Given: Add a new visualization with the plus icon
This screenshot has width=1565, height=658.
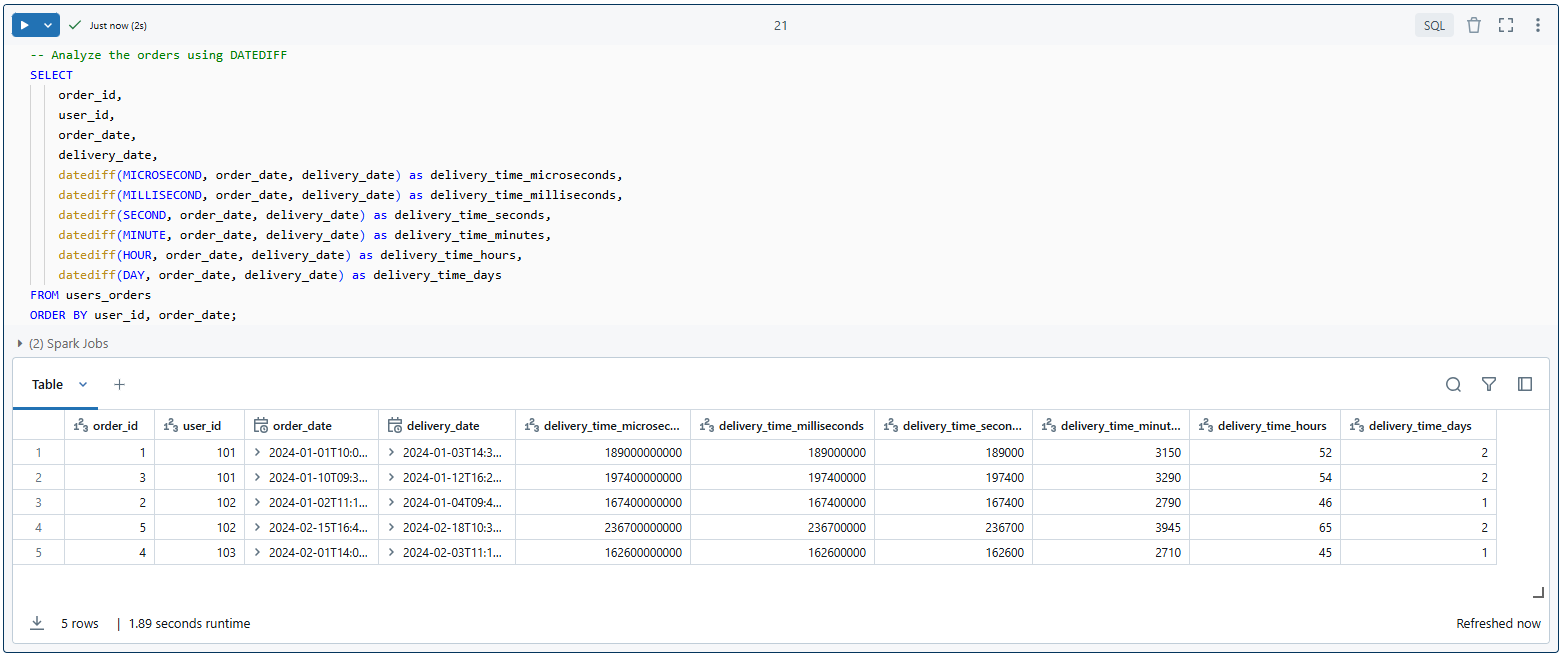Looking at the screenshot, I should coord(119,384).
